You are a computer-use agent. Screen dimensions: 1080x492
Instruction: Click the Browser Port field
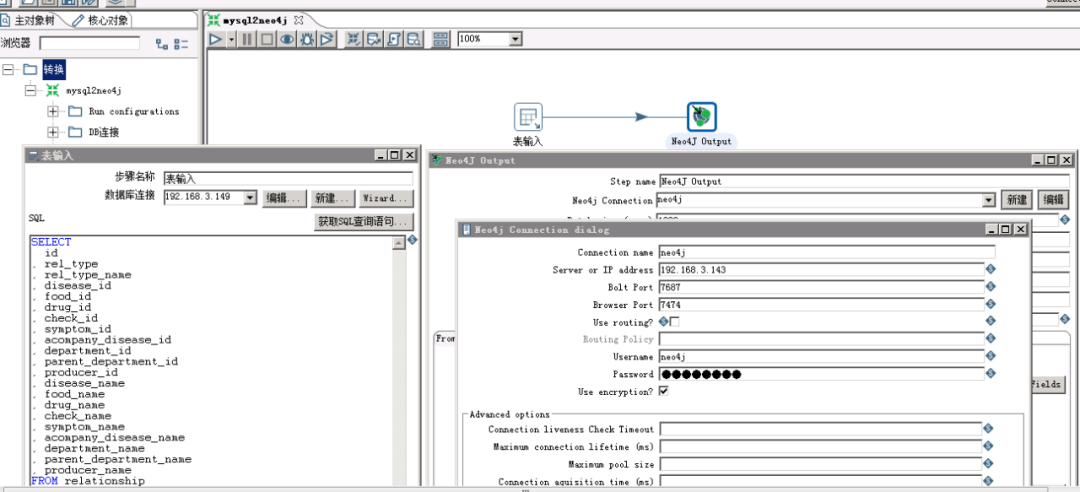[x=821, y=304]
